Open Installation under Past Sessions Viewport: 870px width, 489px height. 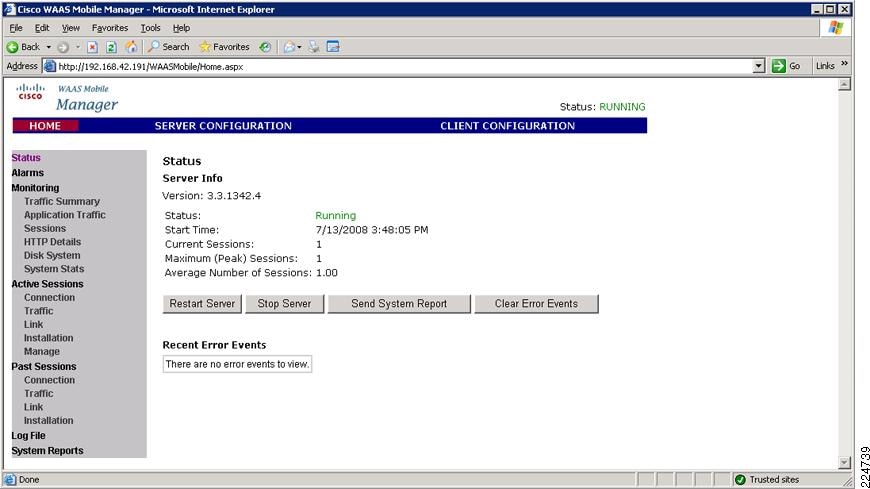pos(48,421)
